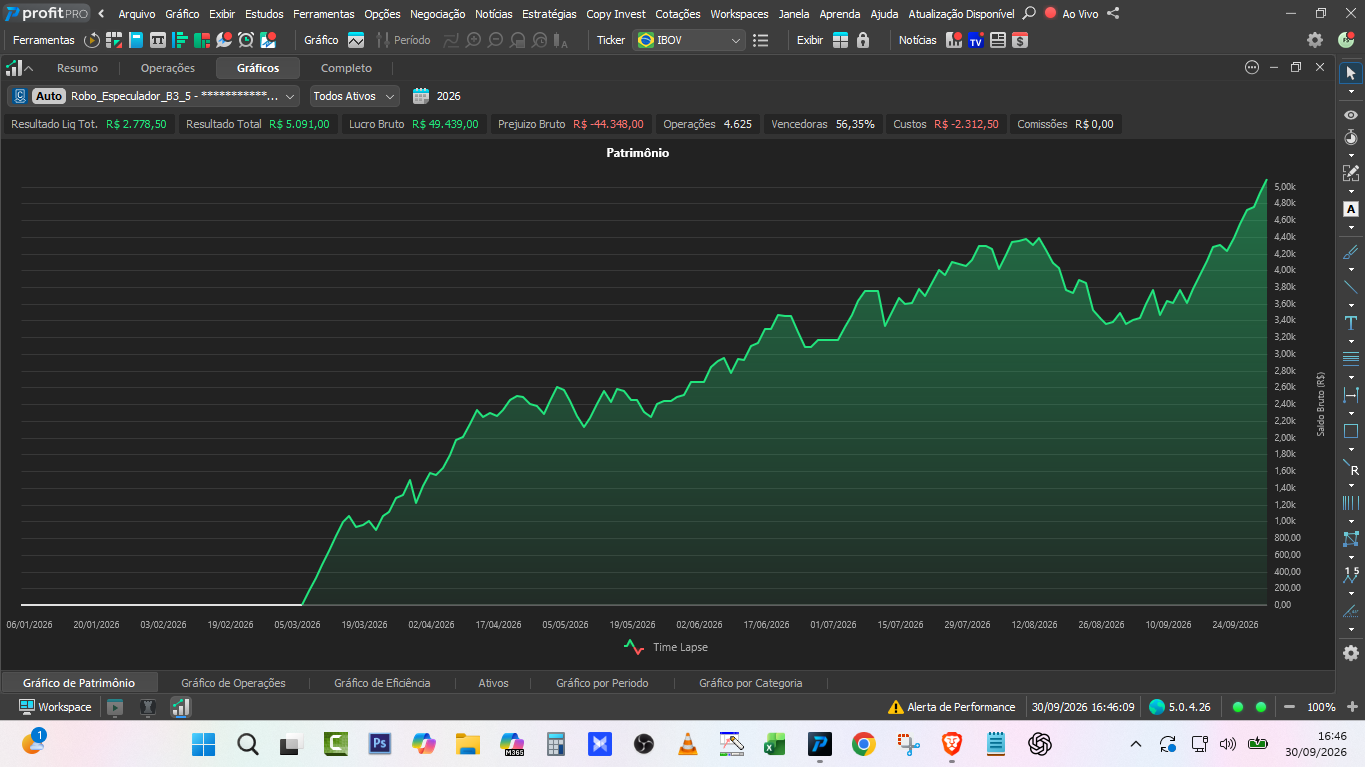Select the horizontal lines tool in right sidebar

pyautogui.click(x=1351, y=358)
